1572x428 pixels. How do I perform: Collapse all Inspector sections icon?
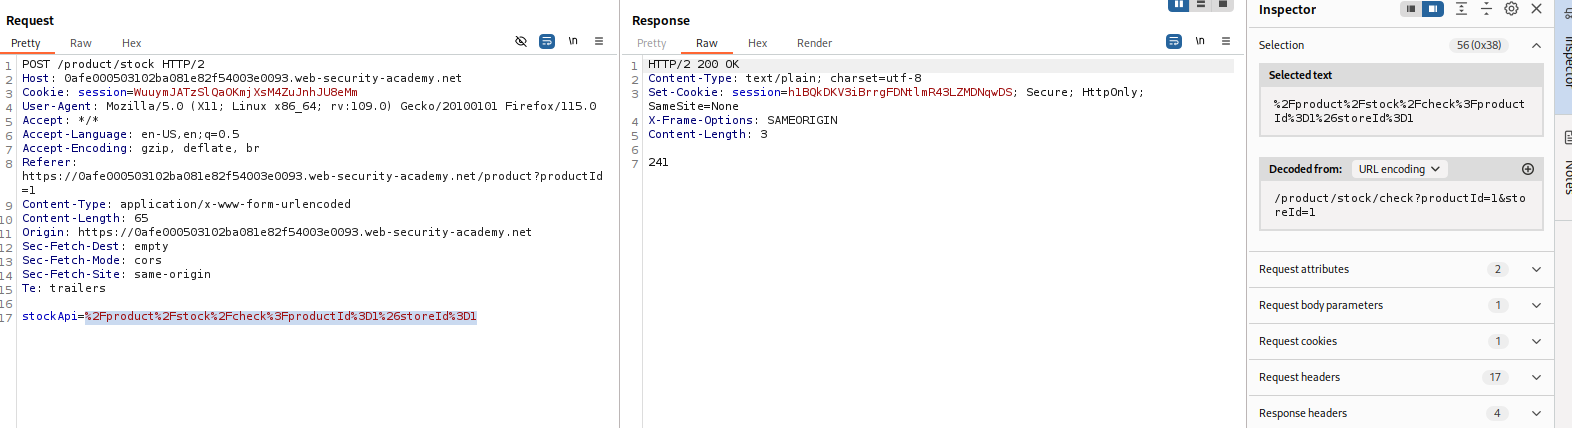(x=1486, y=9)
